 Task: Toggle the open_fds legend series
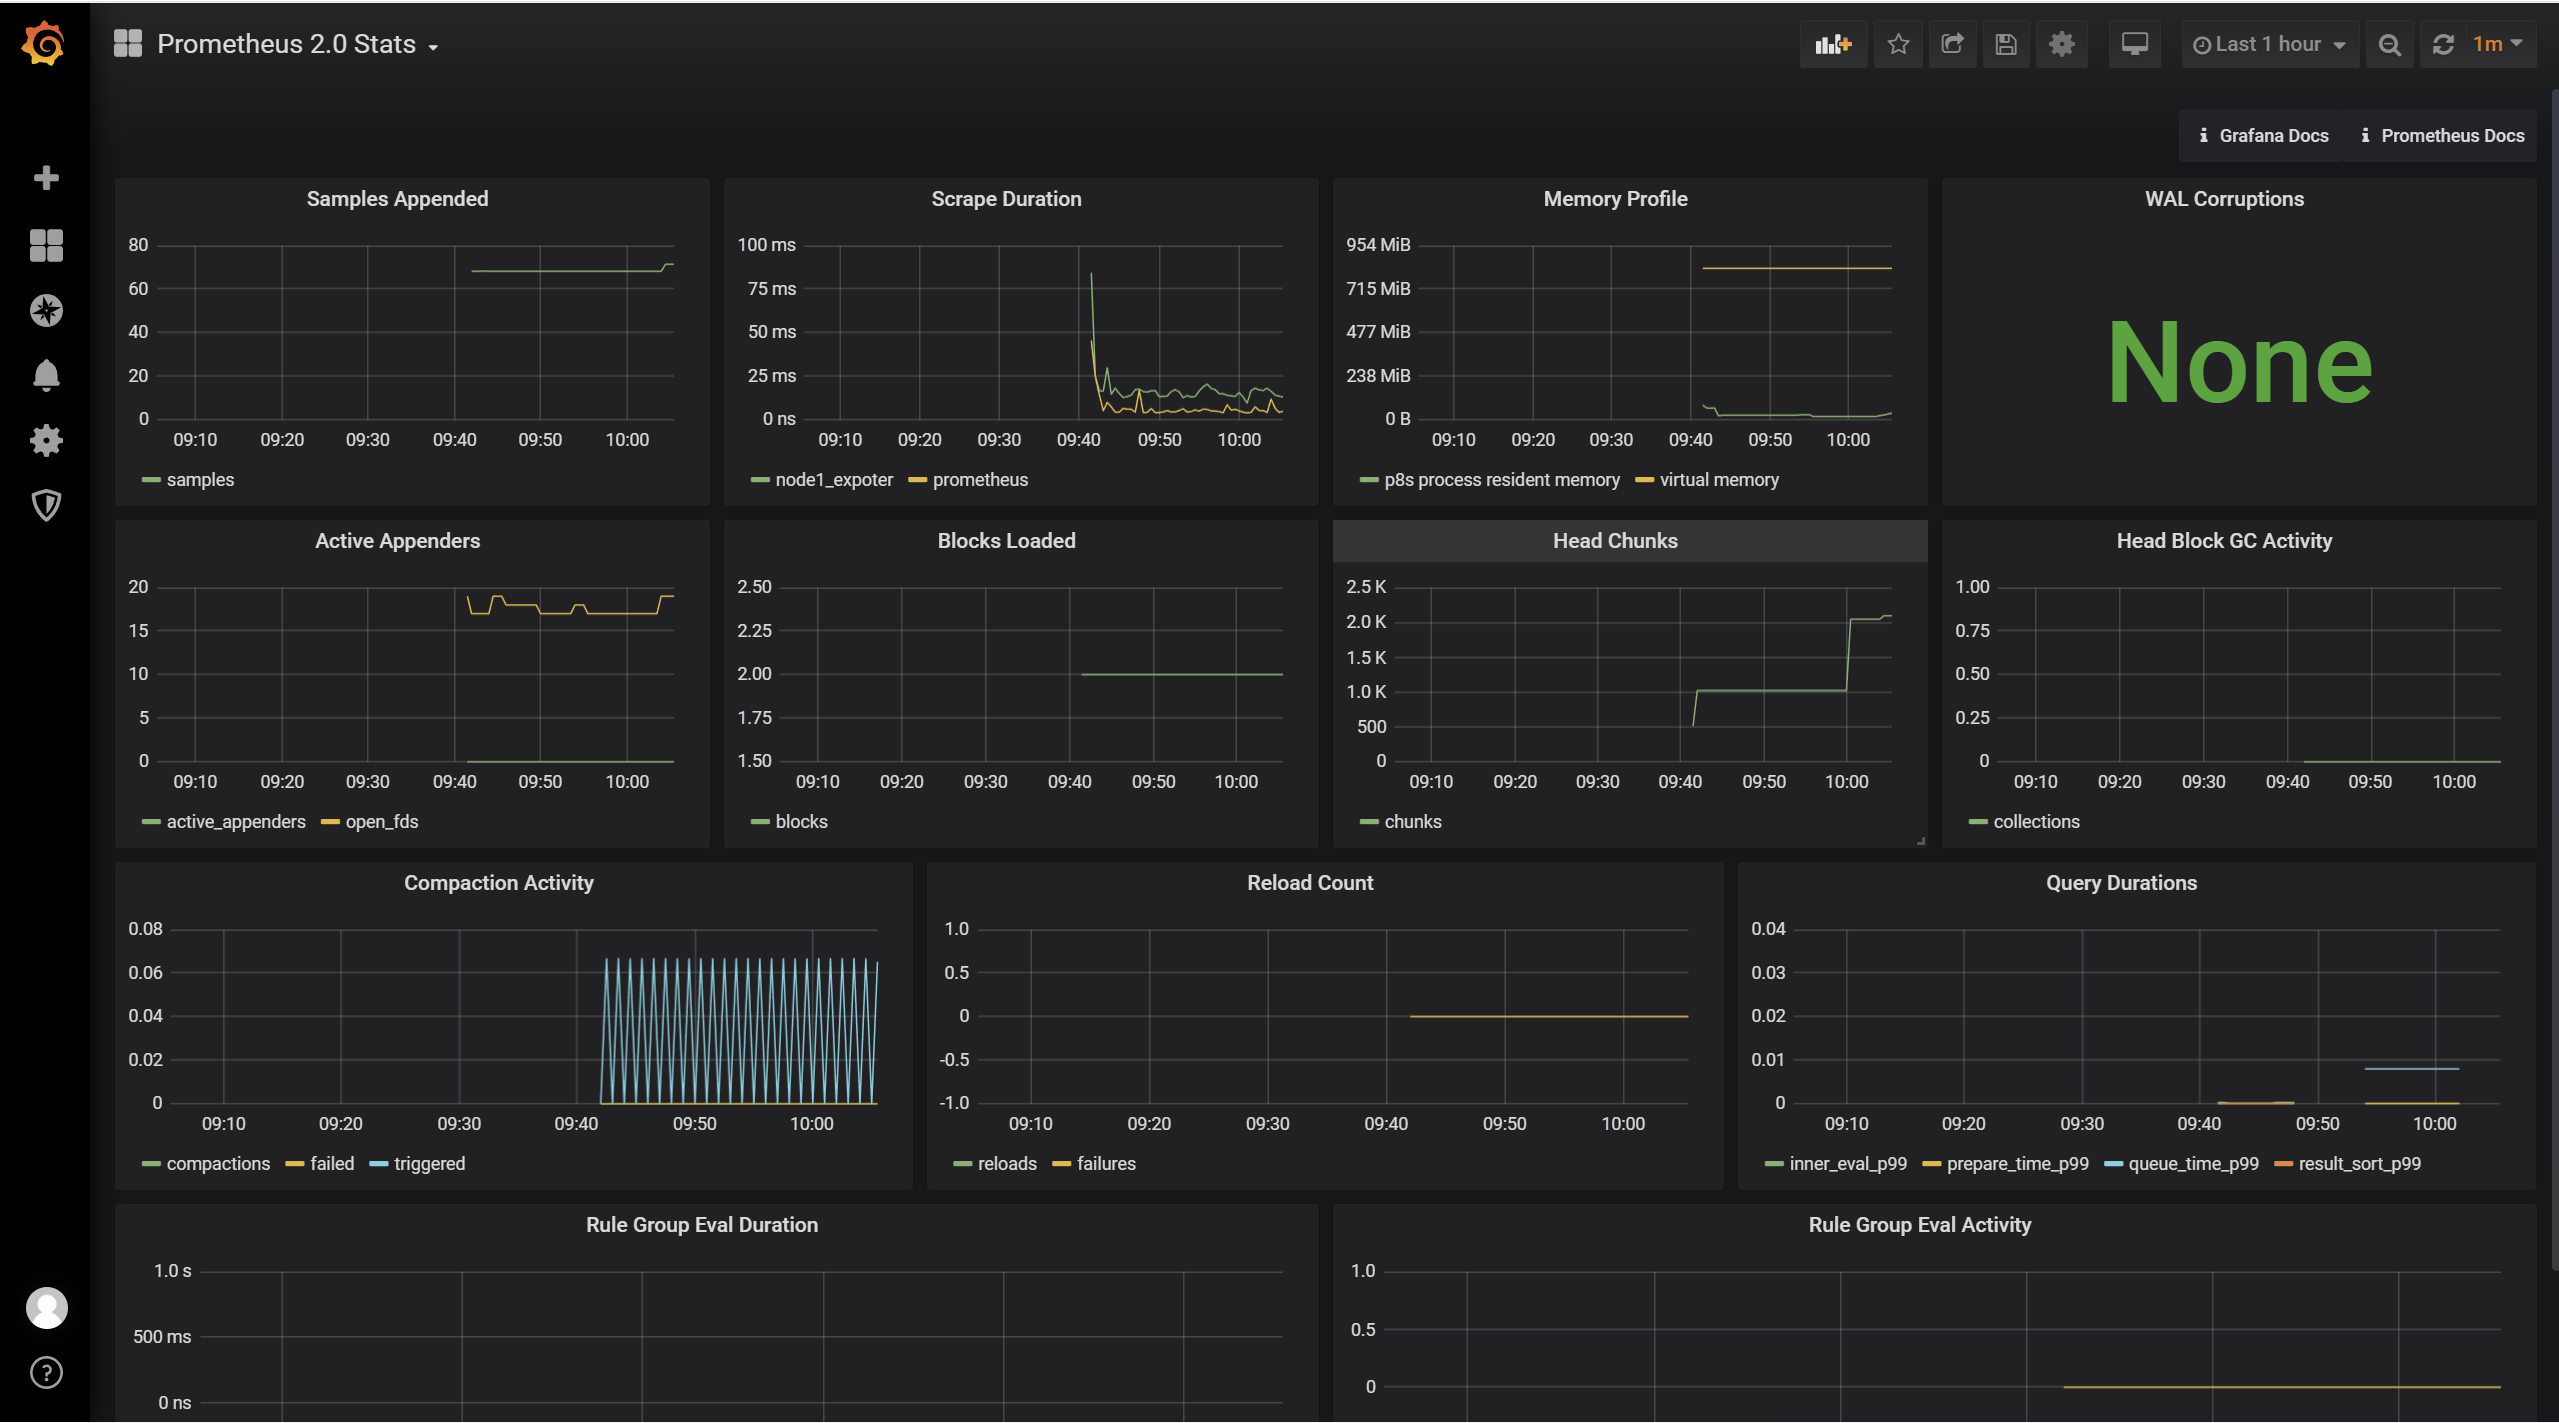click(x=382, y=822)
